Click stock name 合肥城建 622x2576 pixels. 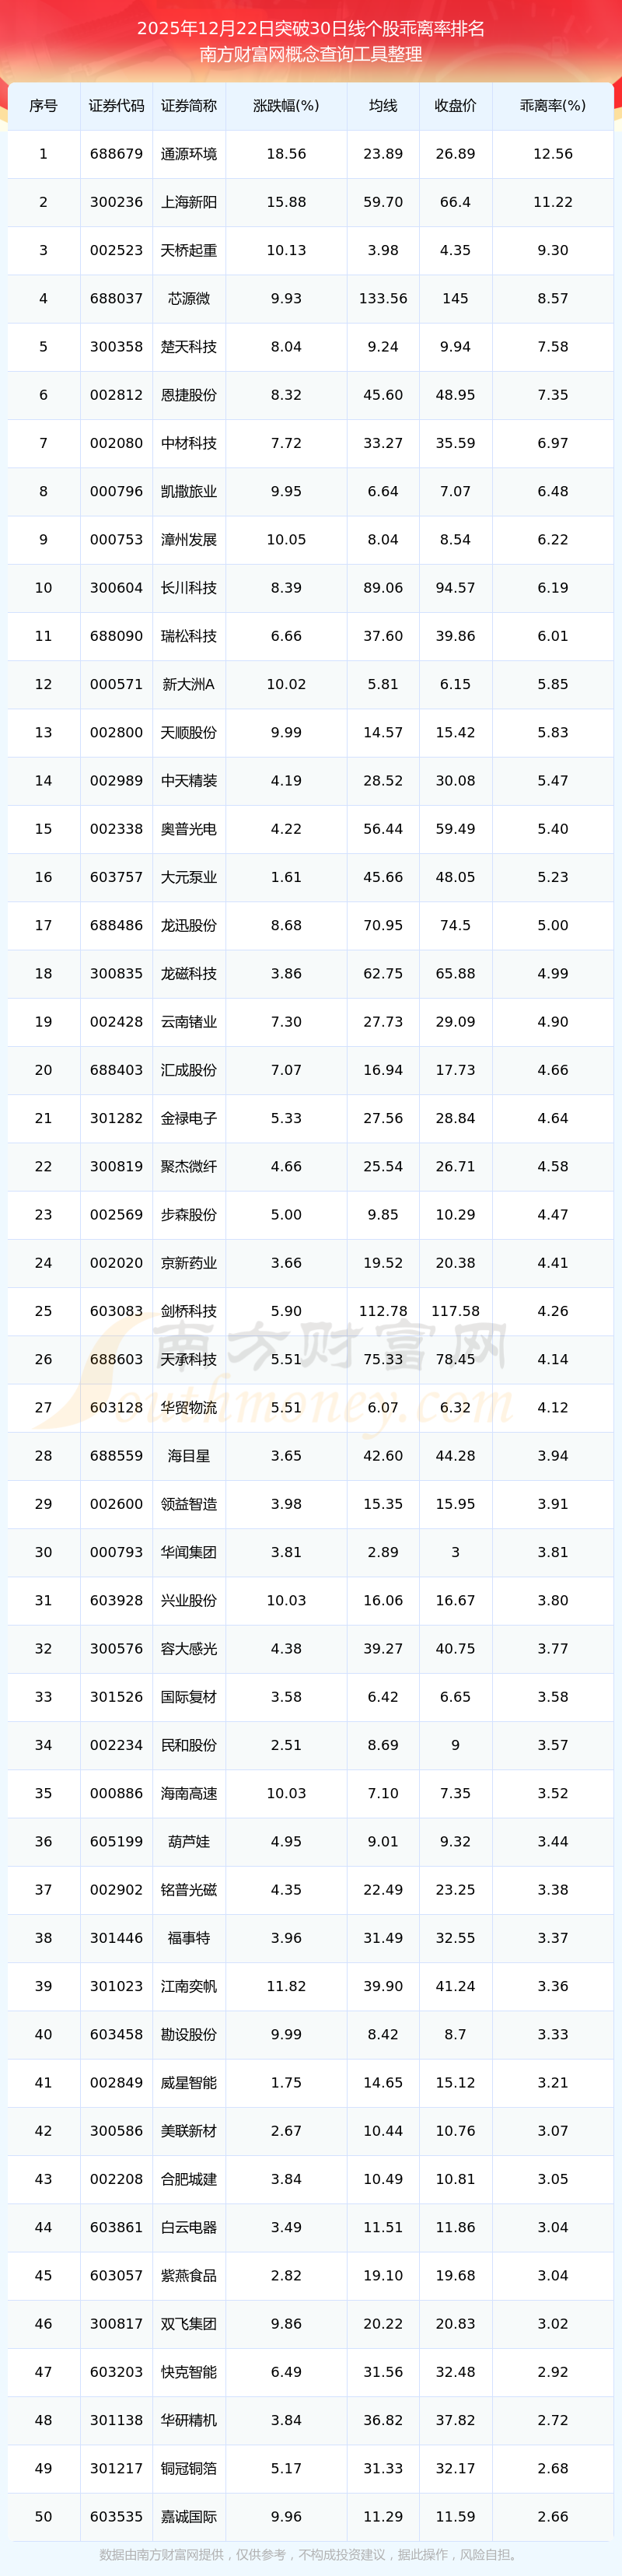pos(189,2179)
